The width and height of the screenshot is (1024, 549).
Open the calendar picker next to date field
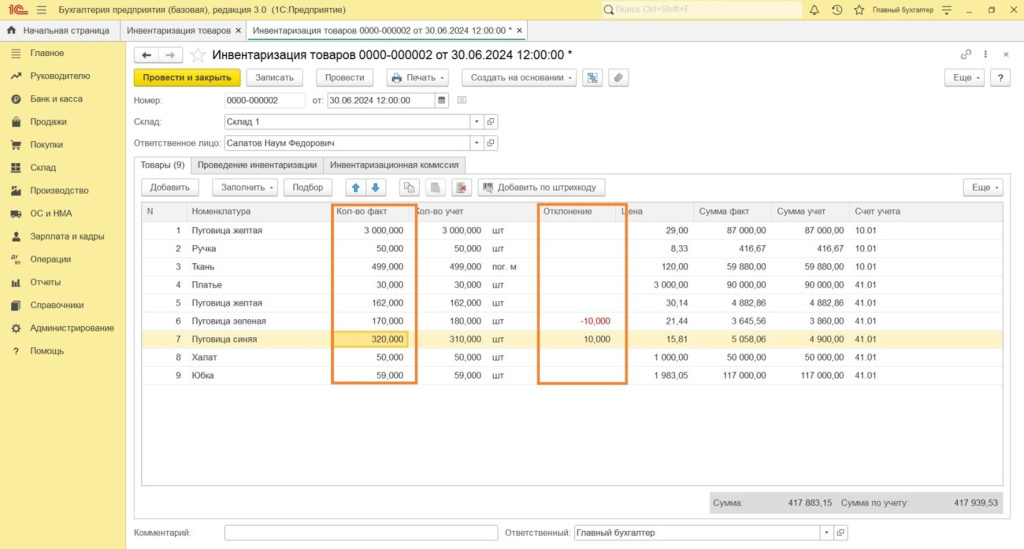tap(442, 100)
